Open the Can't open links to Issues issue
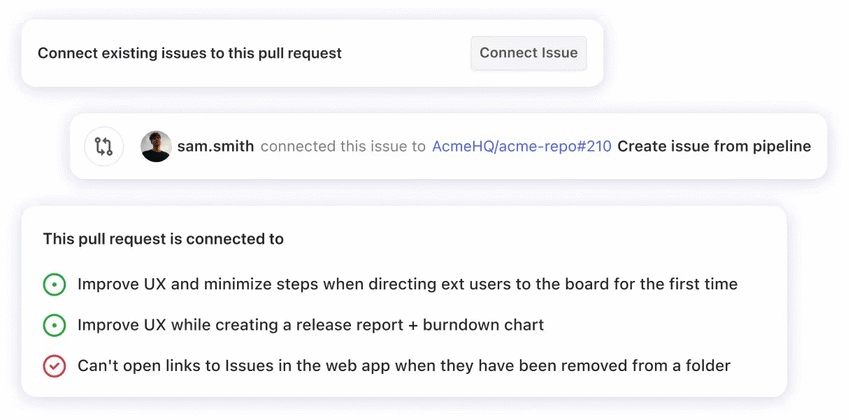The width and height of the screenshot is (849, 420). [x=403, y=367]
